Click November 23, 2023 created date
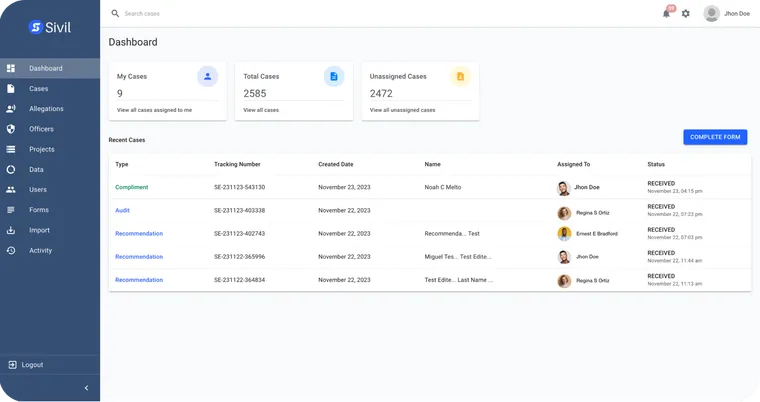760x402 pixels. [344, 187]
